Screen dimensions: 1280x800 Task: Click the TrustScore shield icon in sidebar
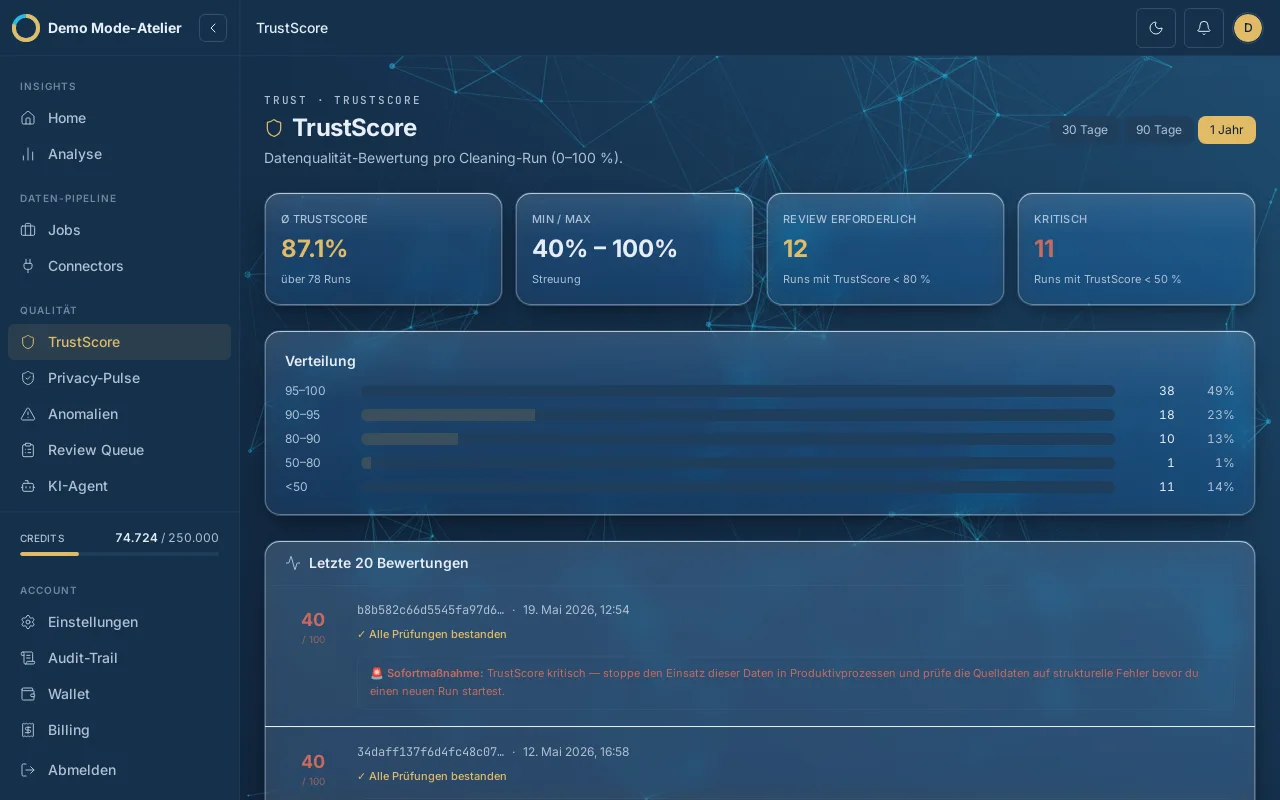(x=28, y=342)
